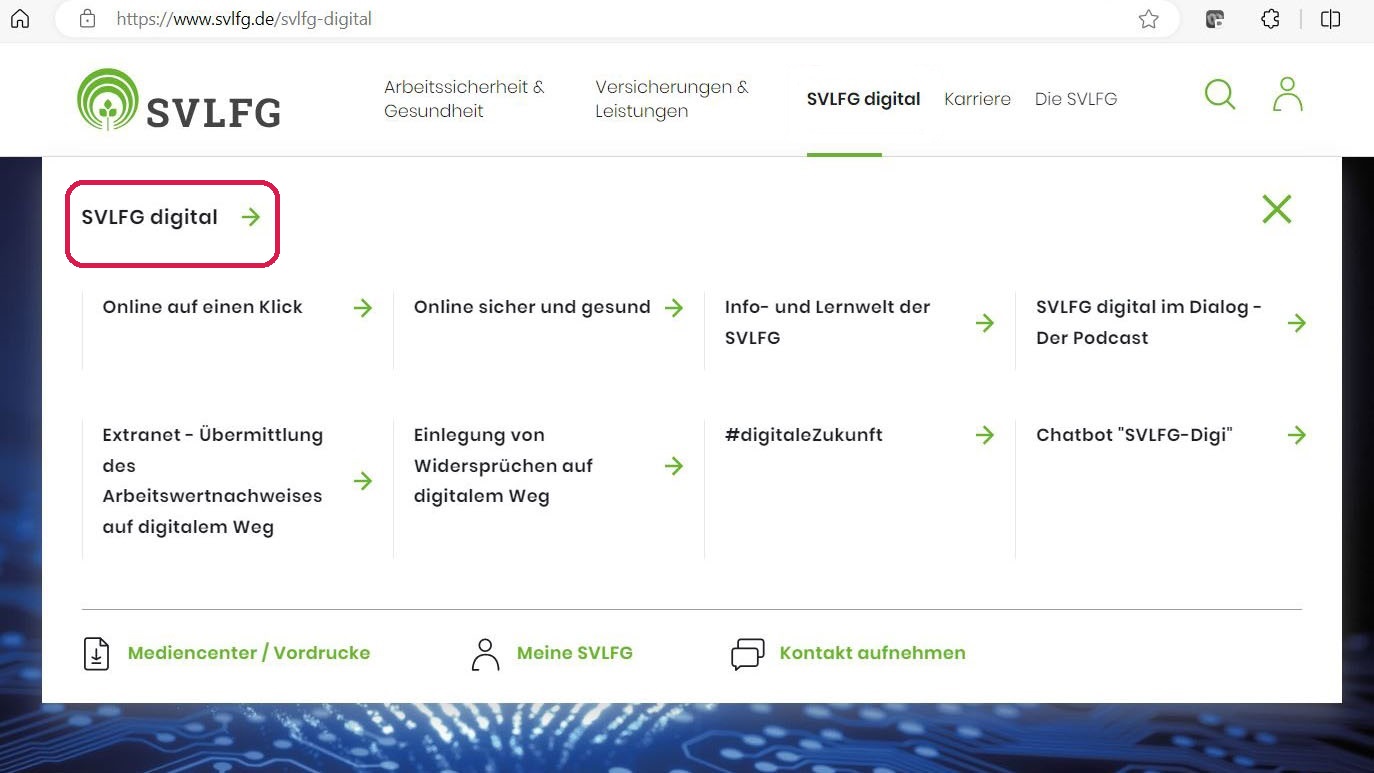Image resolution: width=1374 pixels, height=773 pixels.
Task: Go to Online auf einen Klick
Action: click(203, 307)
